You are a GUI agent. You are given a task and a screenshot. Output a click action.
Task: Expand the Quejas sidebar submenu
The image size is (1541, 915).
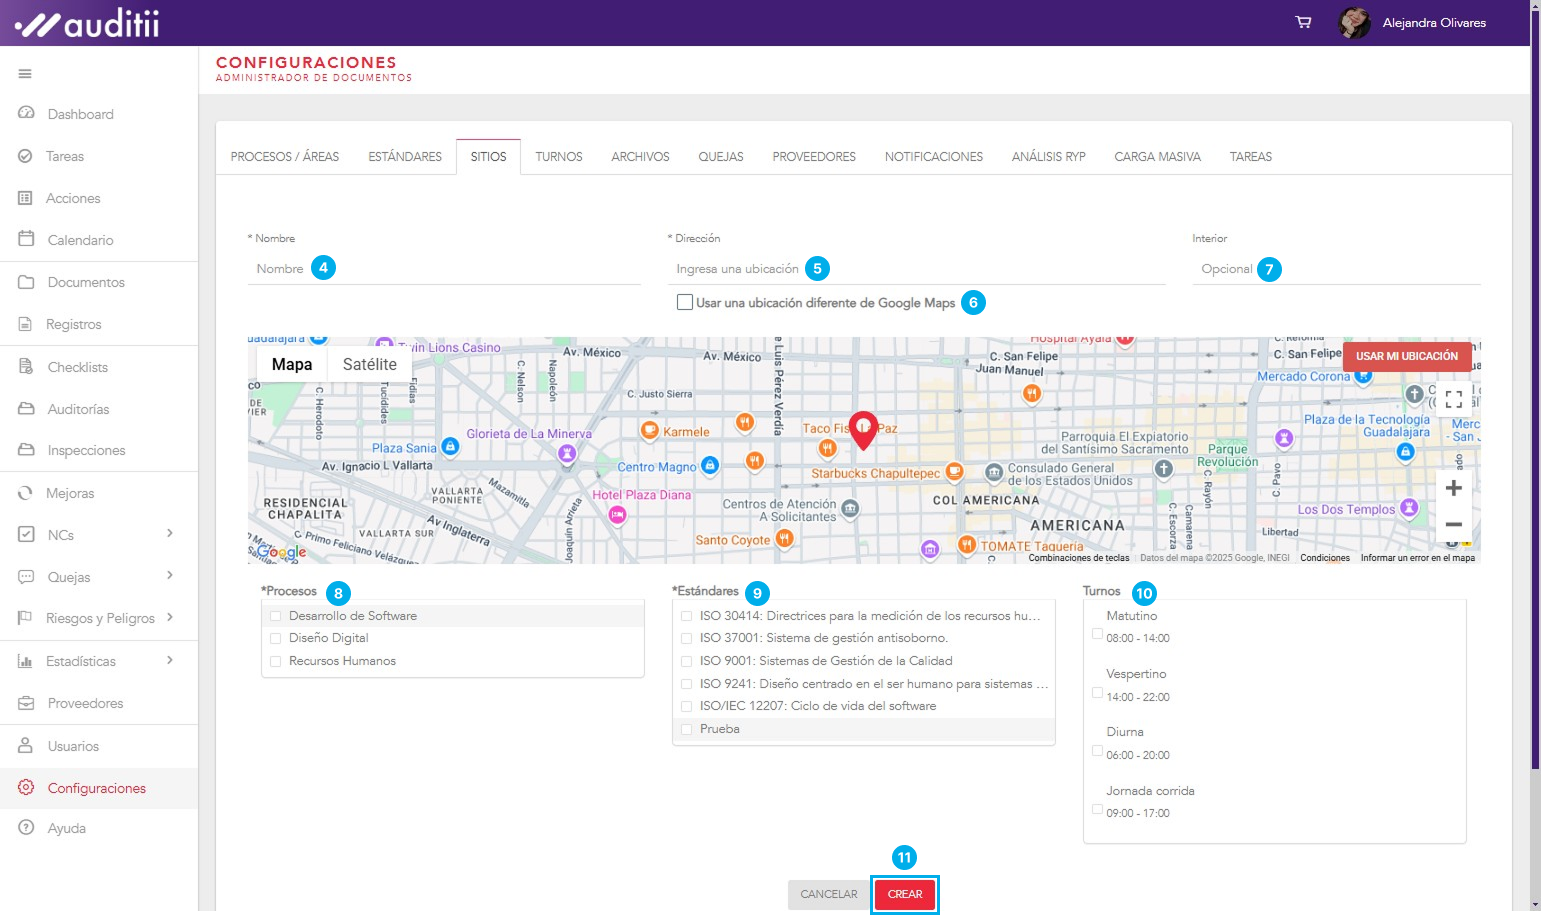170,576
